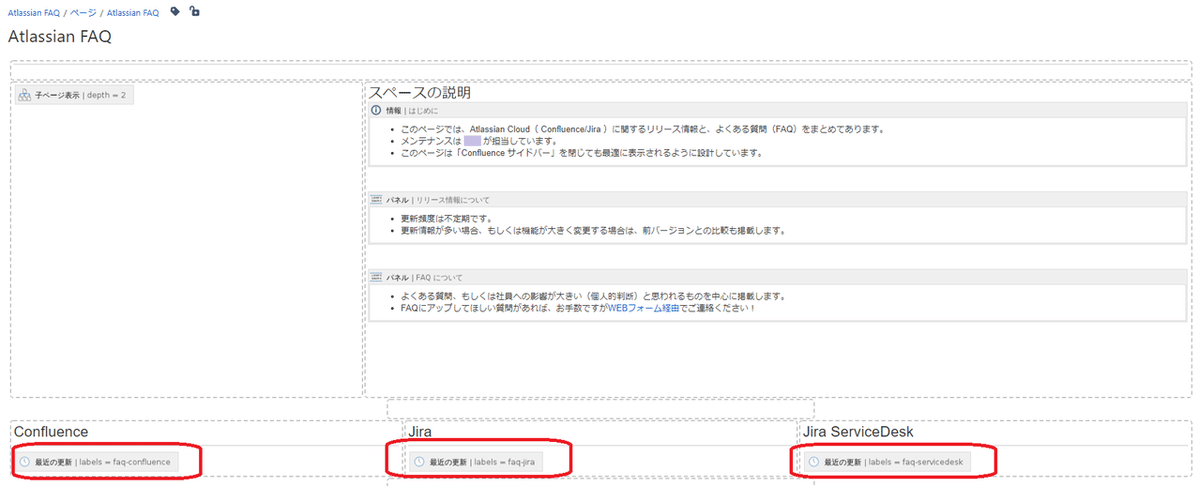The image size is (1200, 486).
Task: Select the 最近の更新 labels = faq-jira macro
Action: pos(478,462)
